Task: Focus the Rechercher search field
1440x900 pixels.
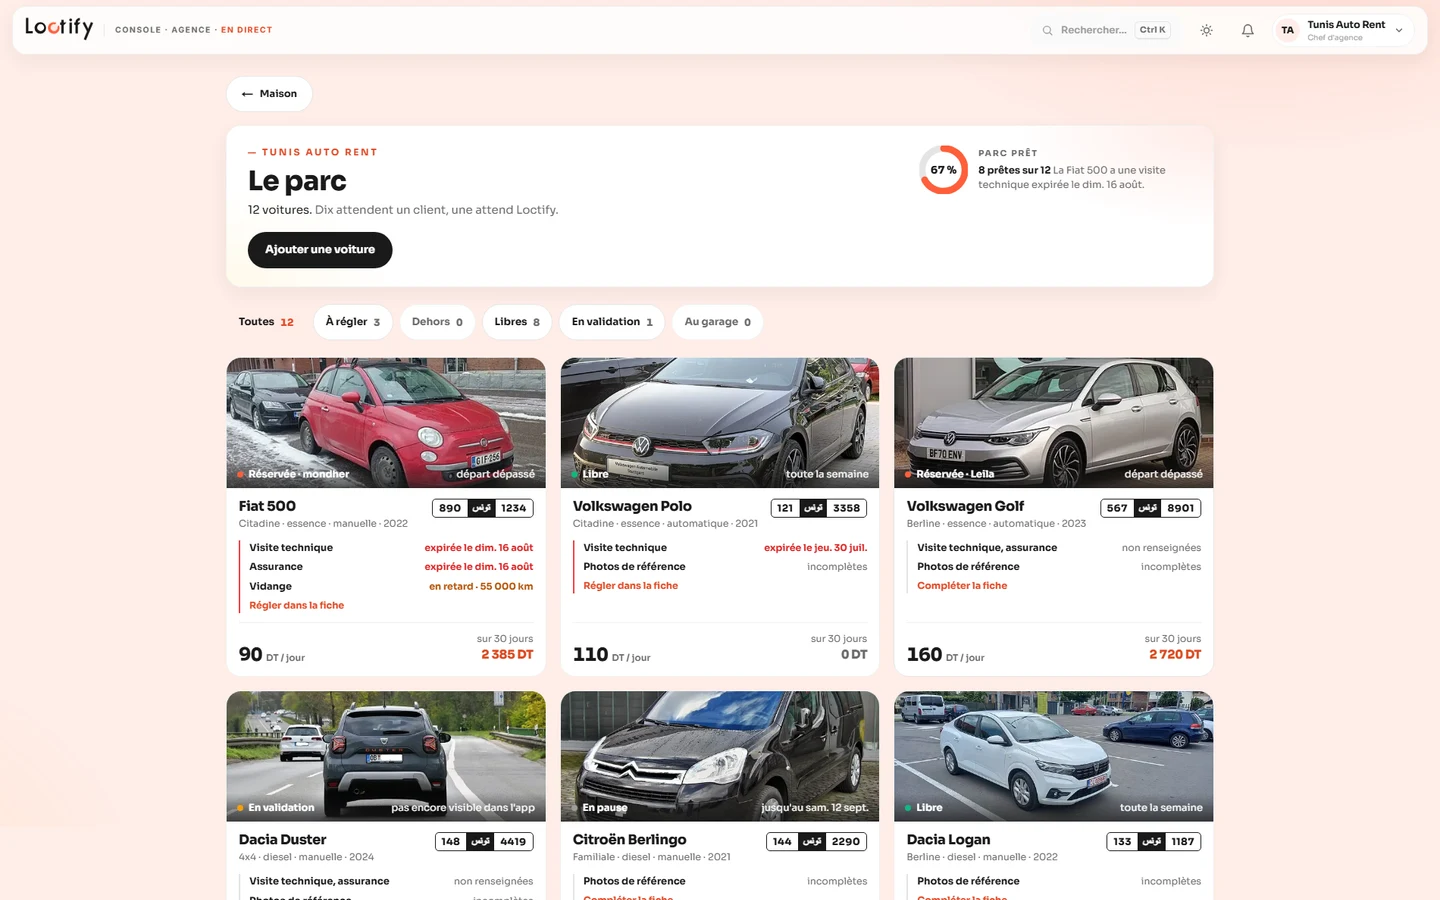Action: 1105,30
